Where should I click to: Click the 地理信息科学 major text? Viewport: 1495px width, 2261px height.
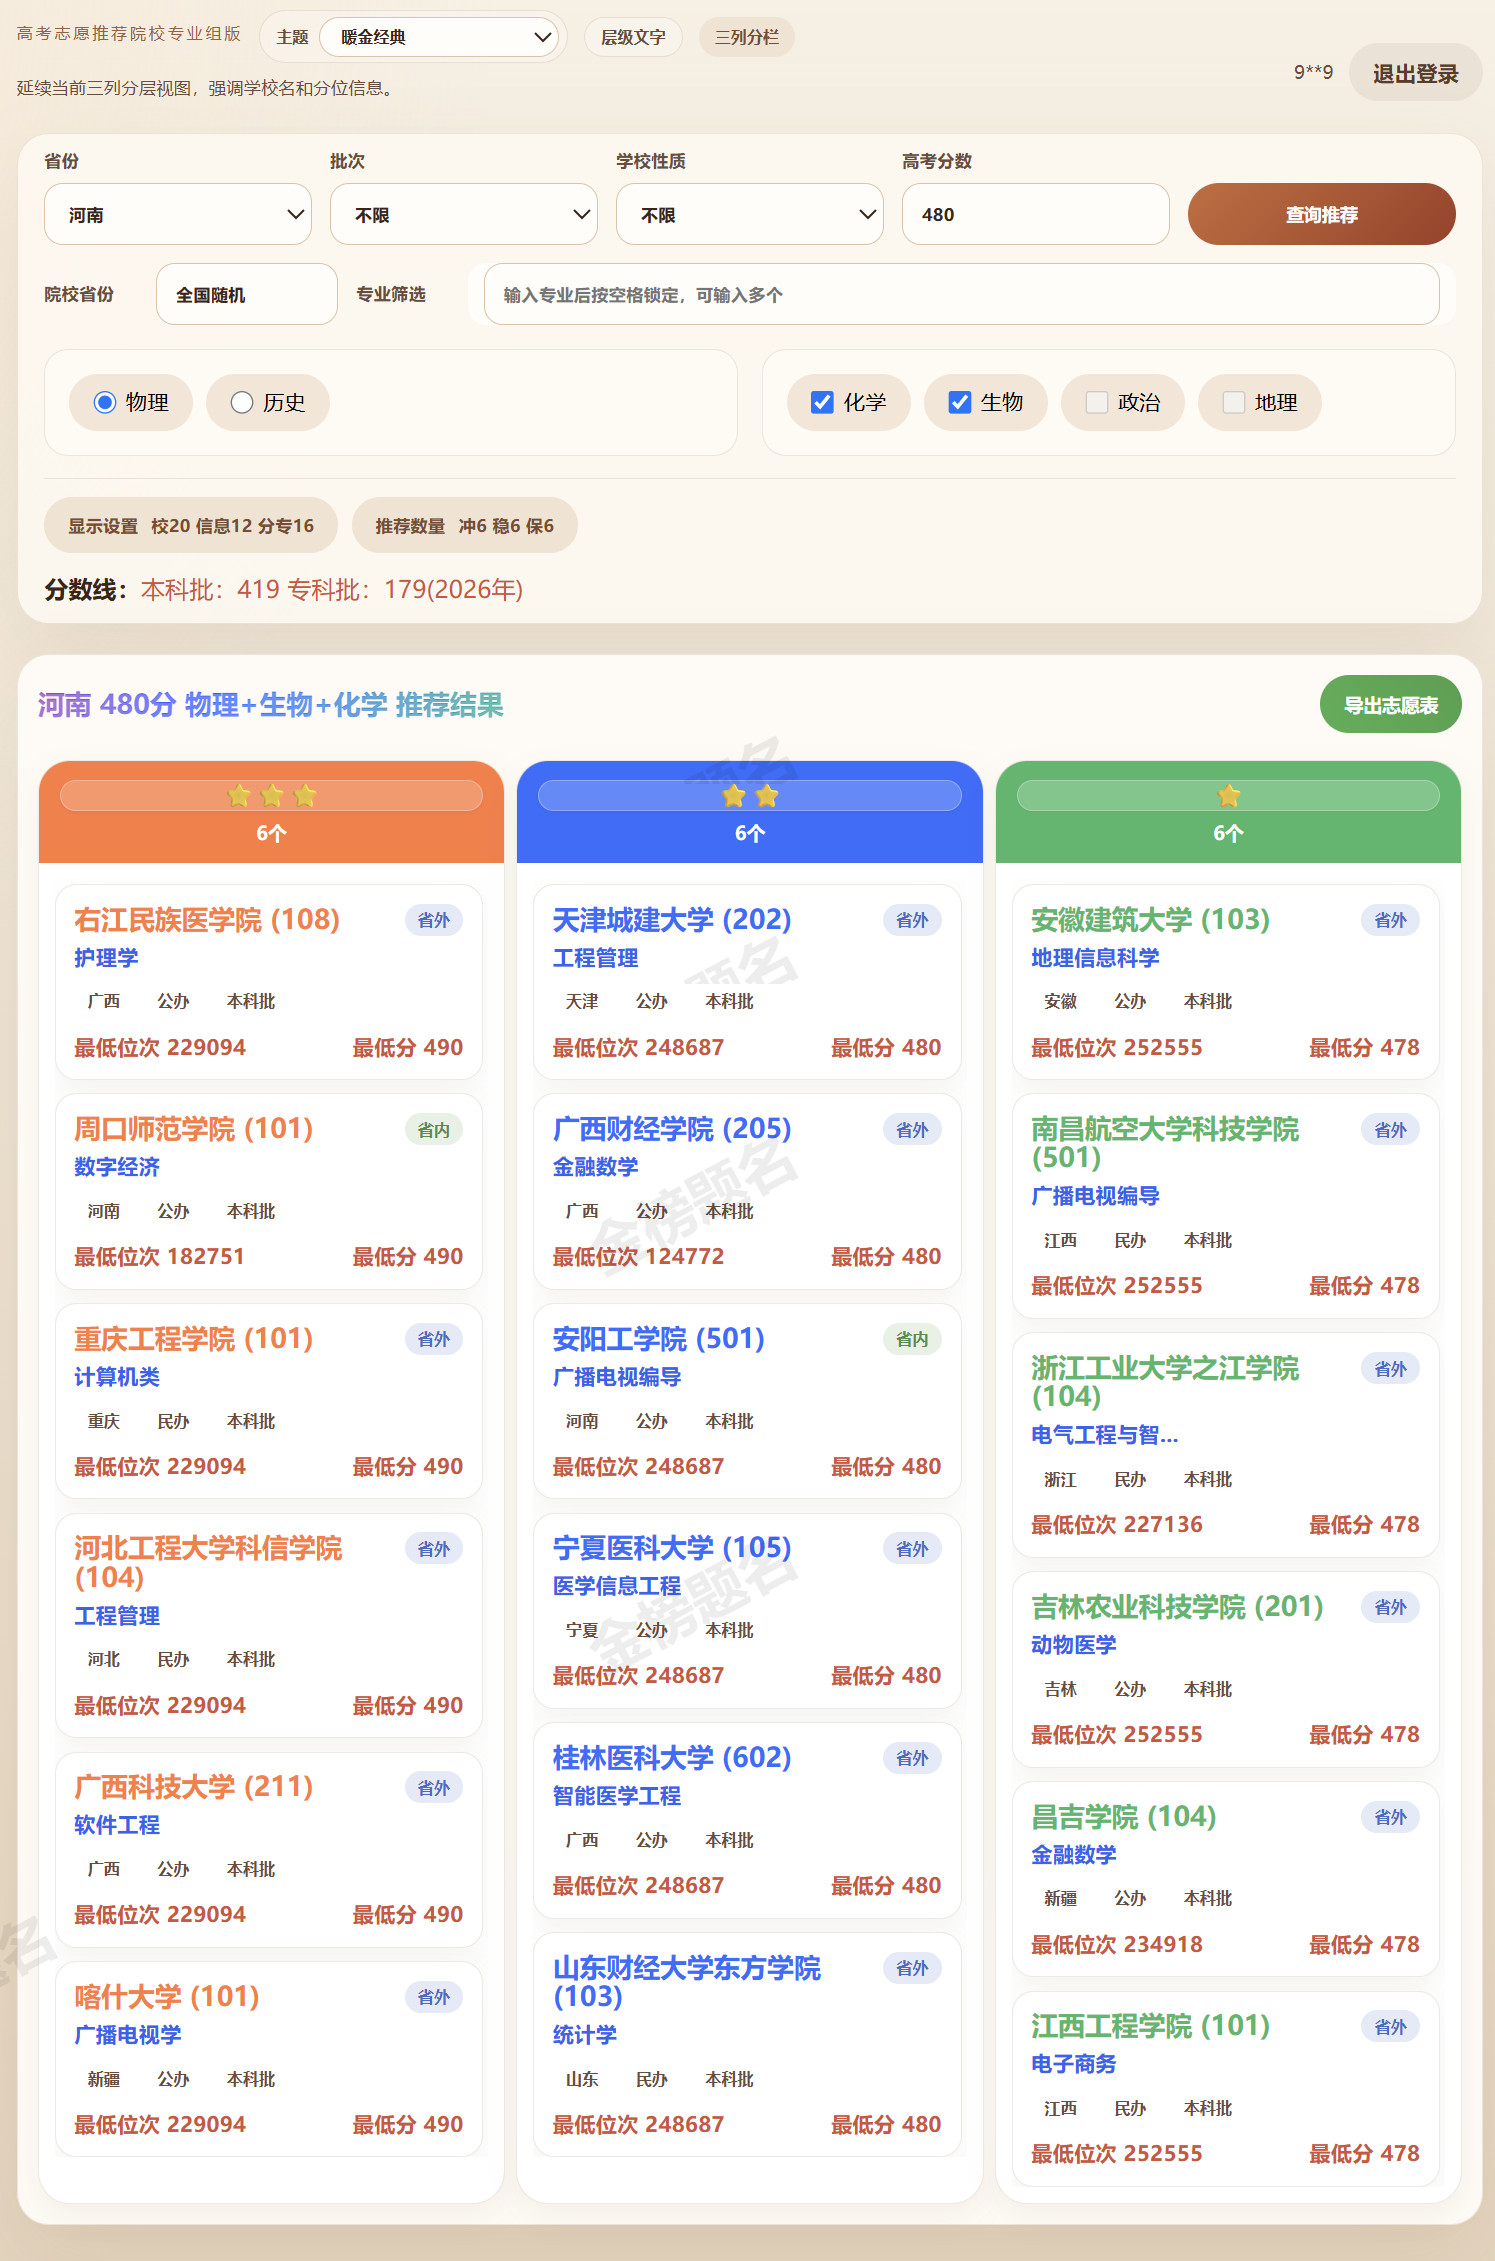(1095, 958)
